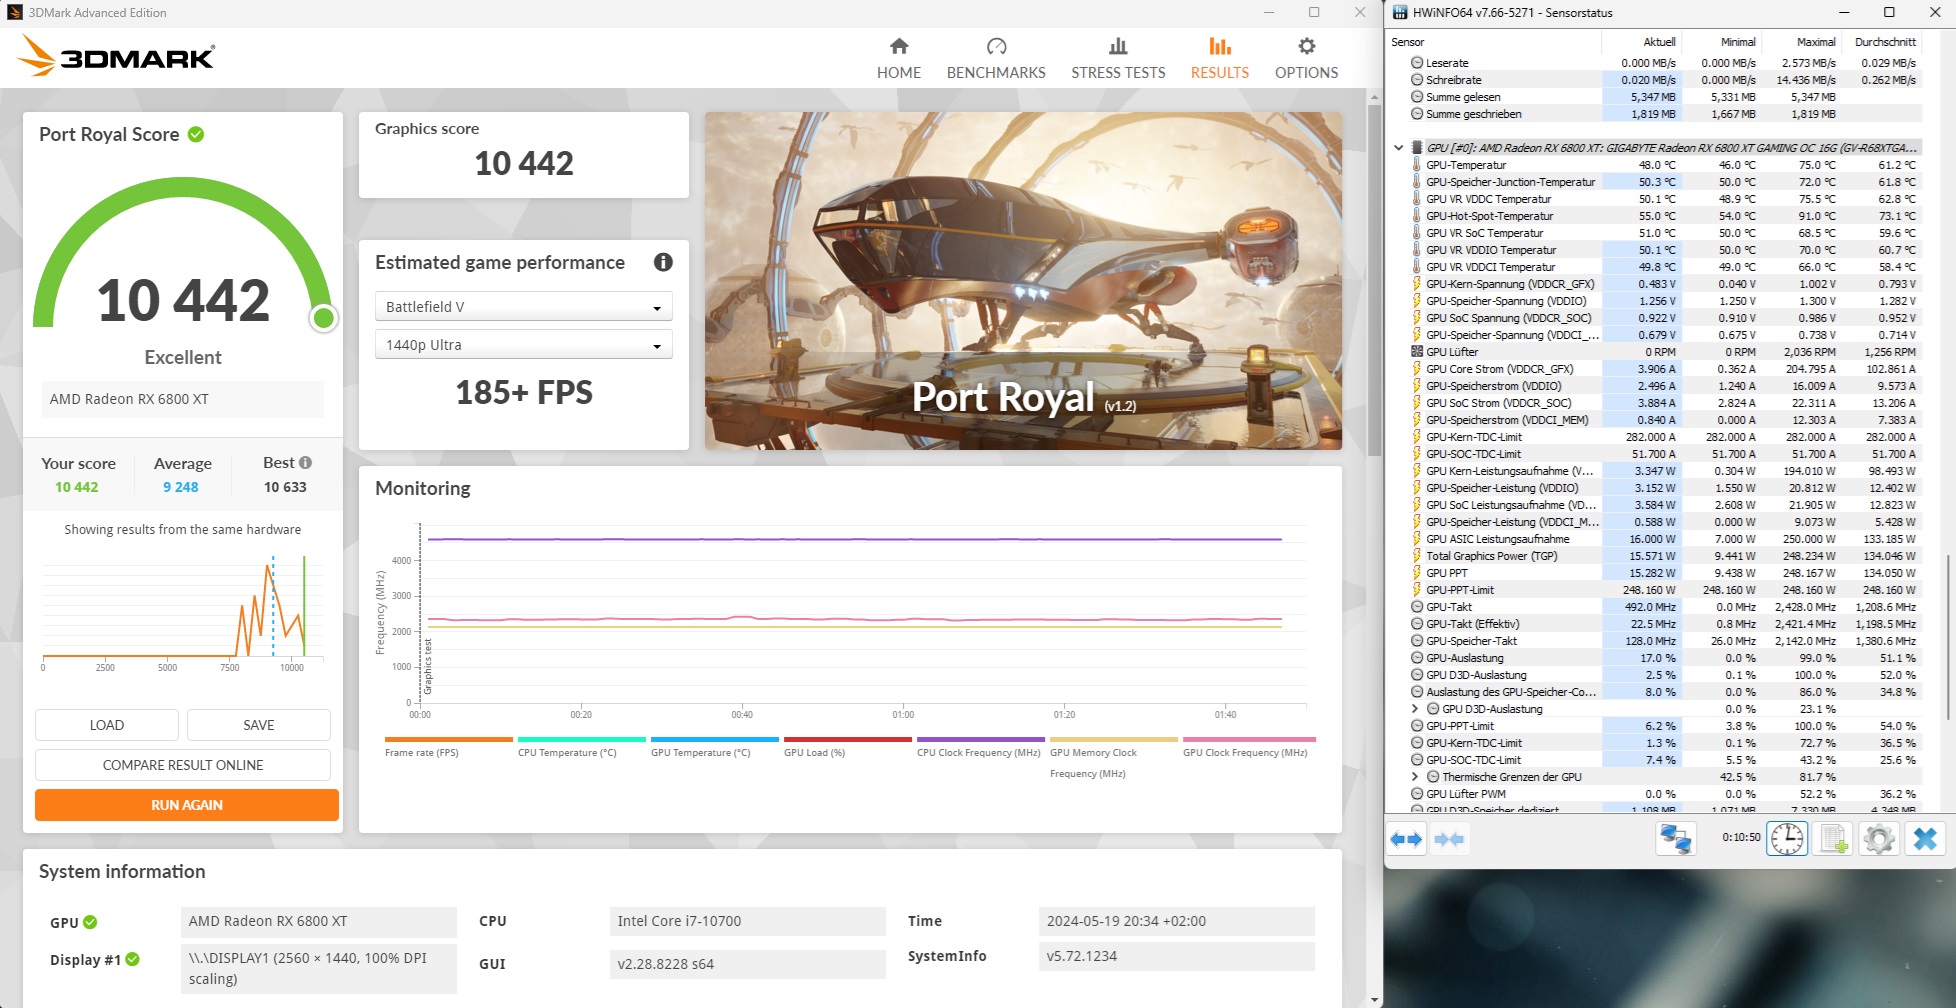Click the remote sensor monitoring icon in HWiNFO
1956x1008 pixels.
[1674, 839]
